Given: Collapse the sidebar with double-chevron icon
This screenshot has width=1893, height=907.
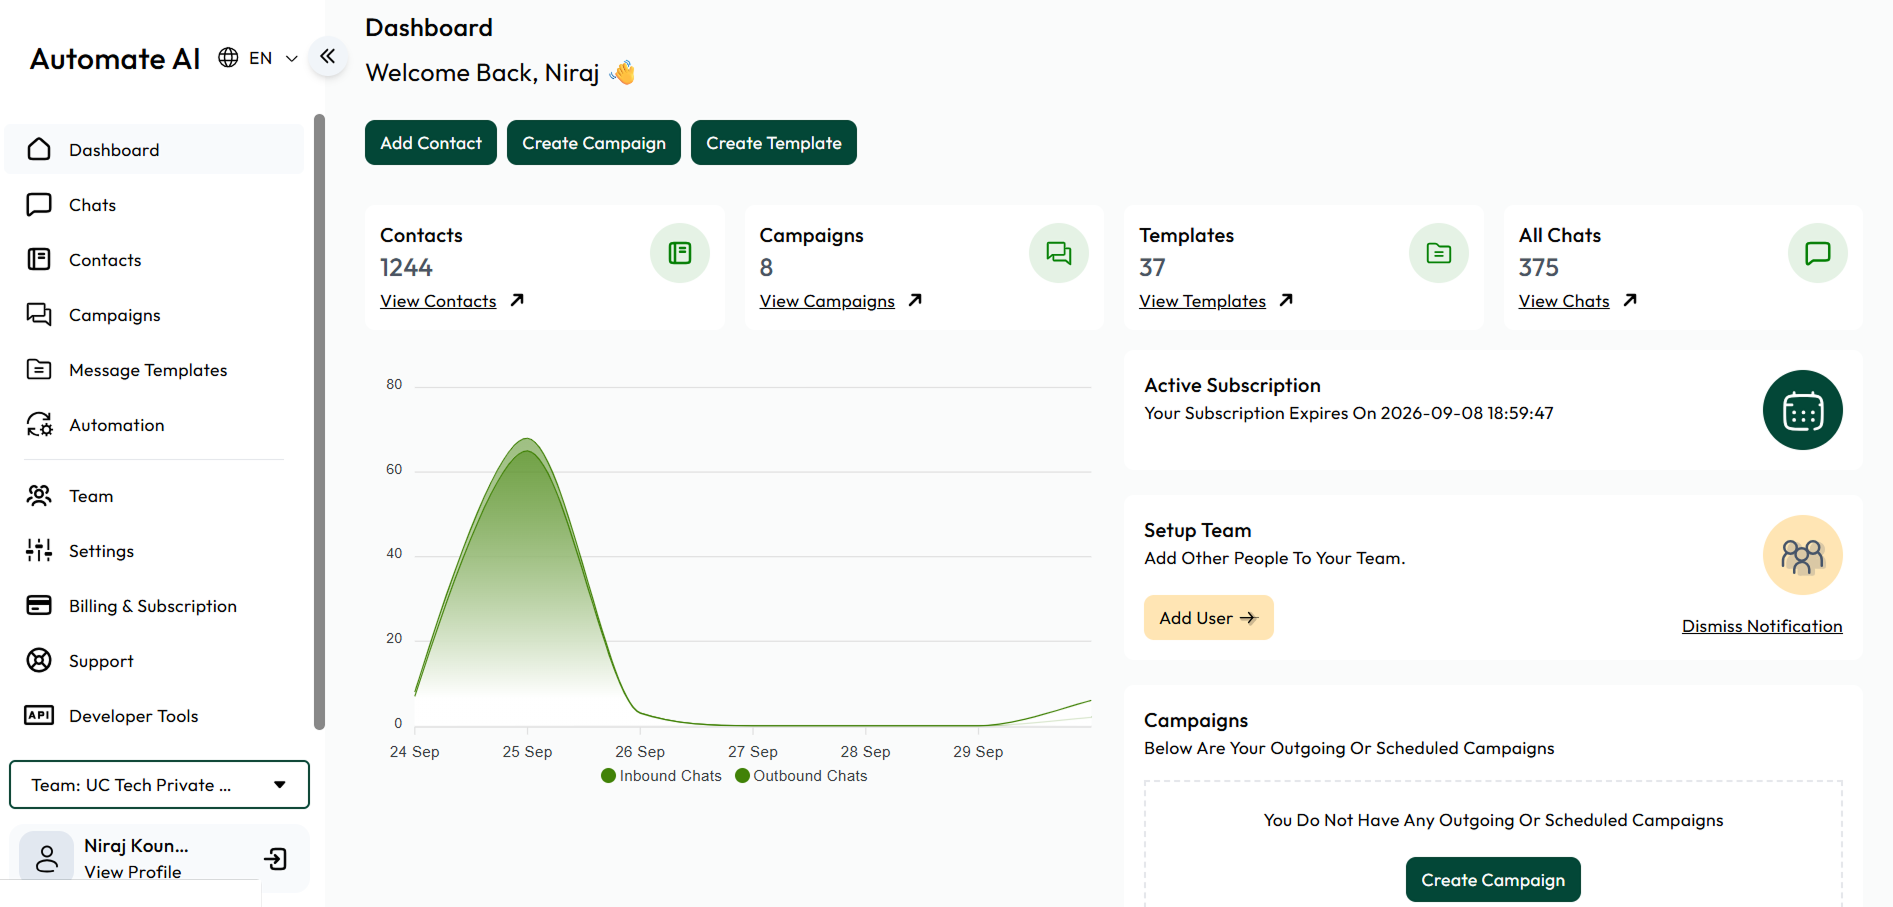Looking at the screenshot, I should pos(328,57).
